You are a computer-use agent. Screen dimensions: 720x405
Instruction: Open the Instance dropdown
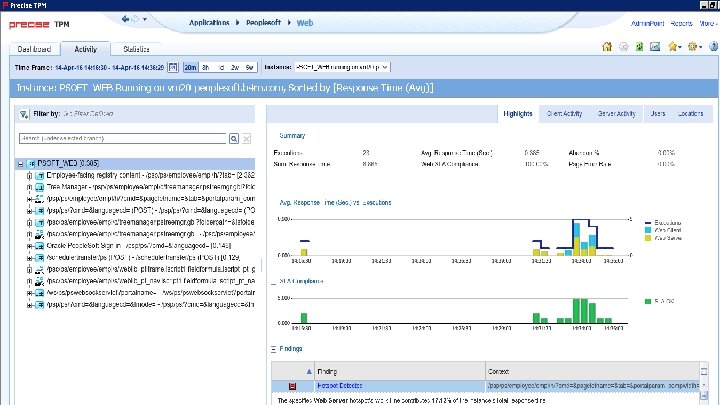342,67
